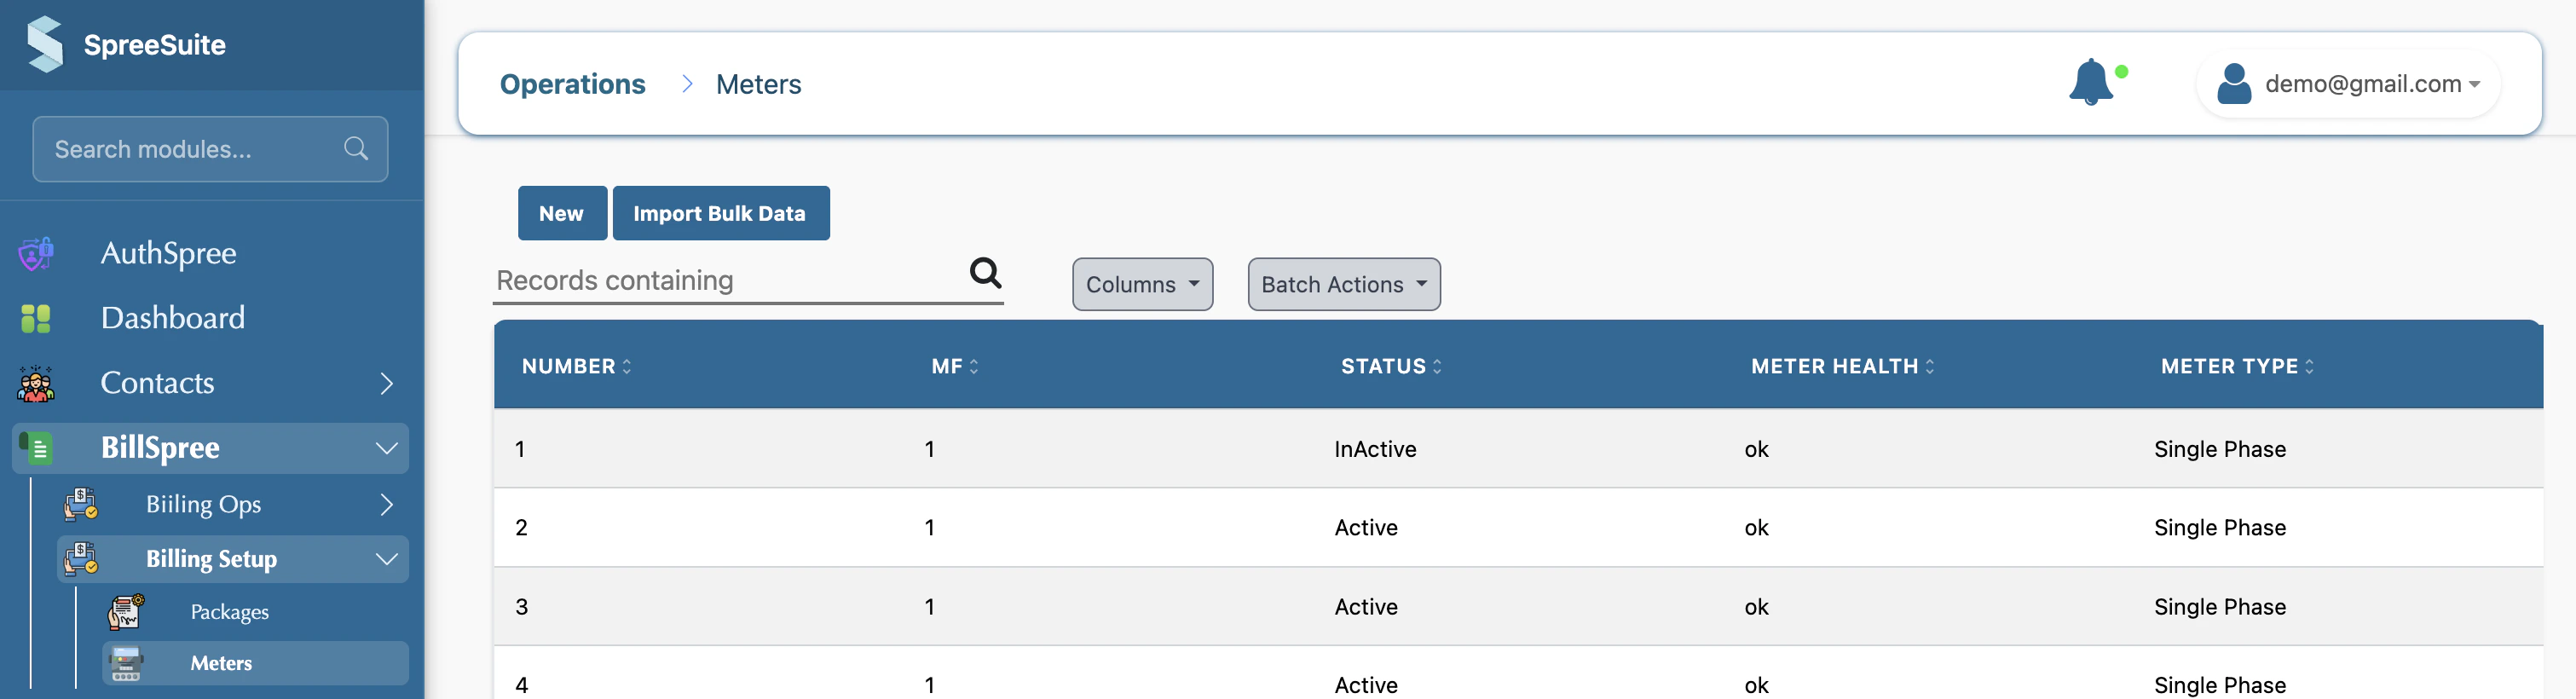Open the Batch Actions dropdown
Screen dimensions: 2576x699
click(x=1343, y=285)
